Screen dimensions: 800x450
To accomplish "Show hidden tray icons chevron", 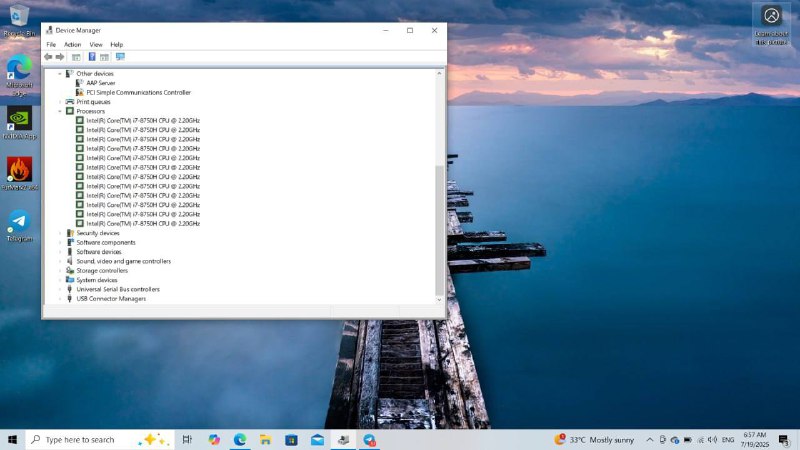I will click(x=649, y=439).
